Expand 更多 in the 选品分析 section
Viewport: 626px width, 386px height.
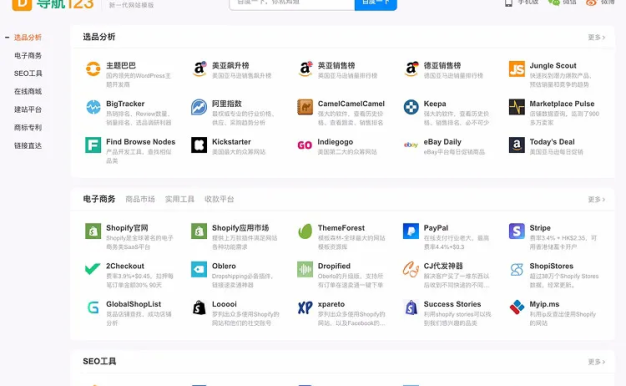[596, 37]
